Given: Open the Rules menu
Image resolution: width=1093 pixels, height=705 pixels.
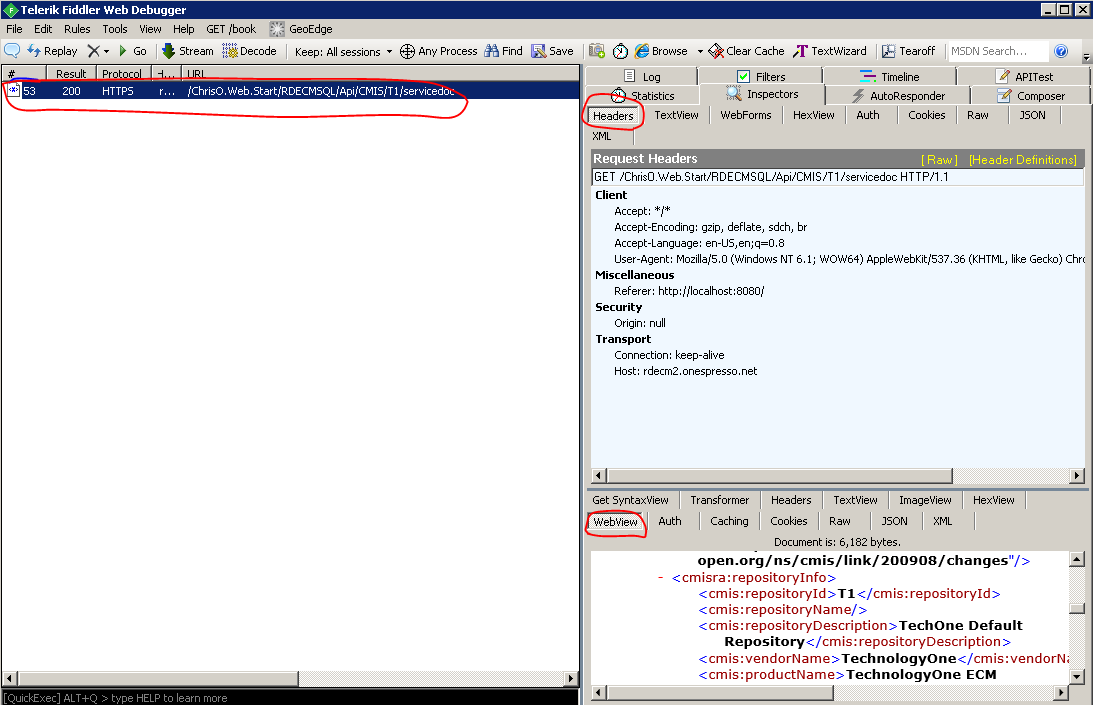Looking at the screenshot, I should [77, 29].
